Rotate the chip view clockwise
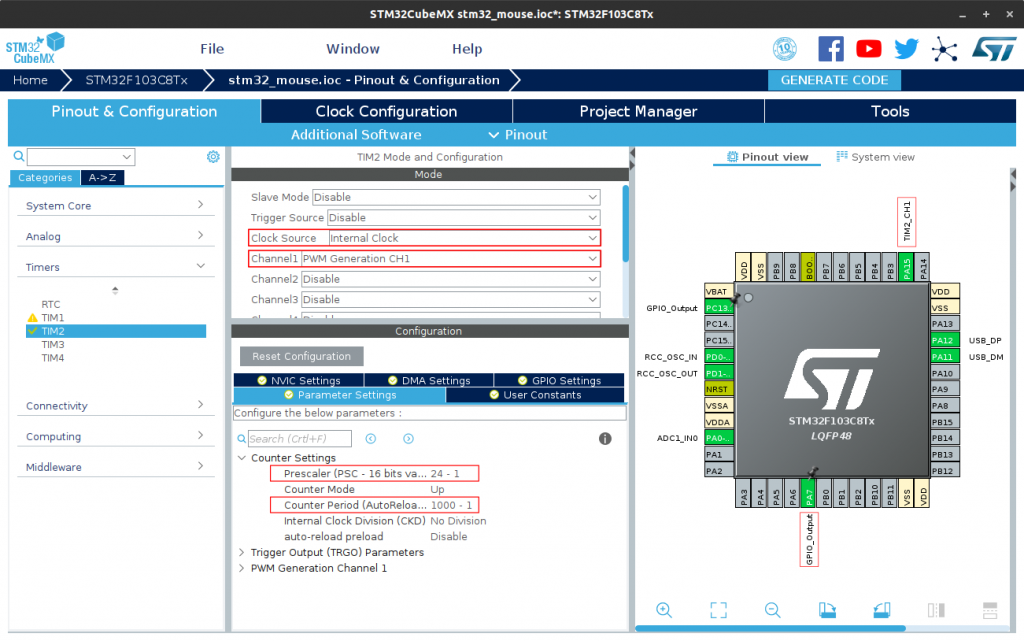 point(827,610)
